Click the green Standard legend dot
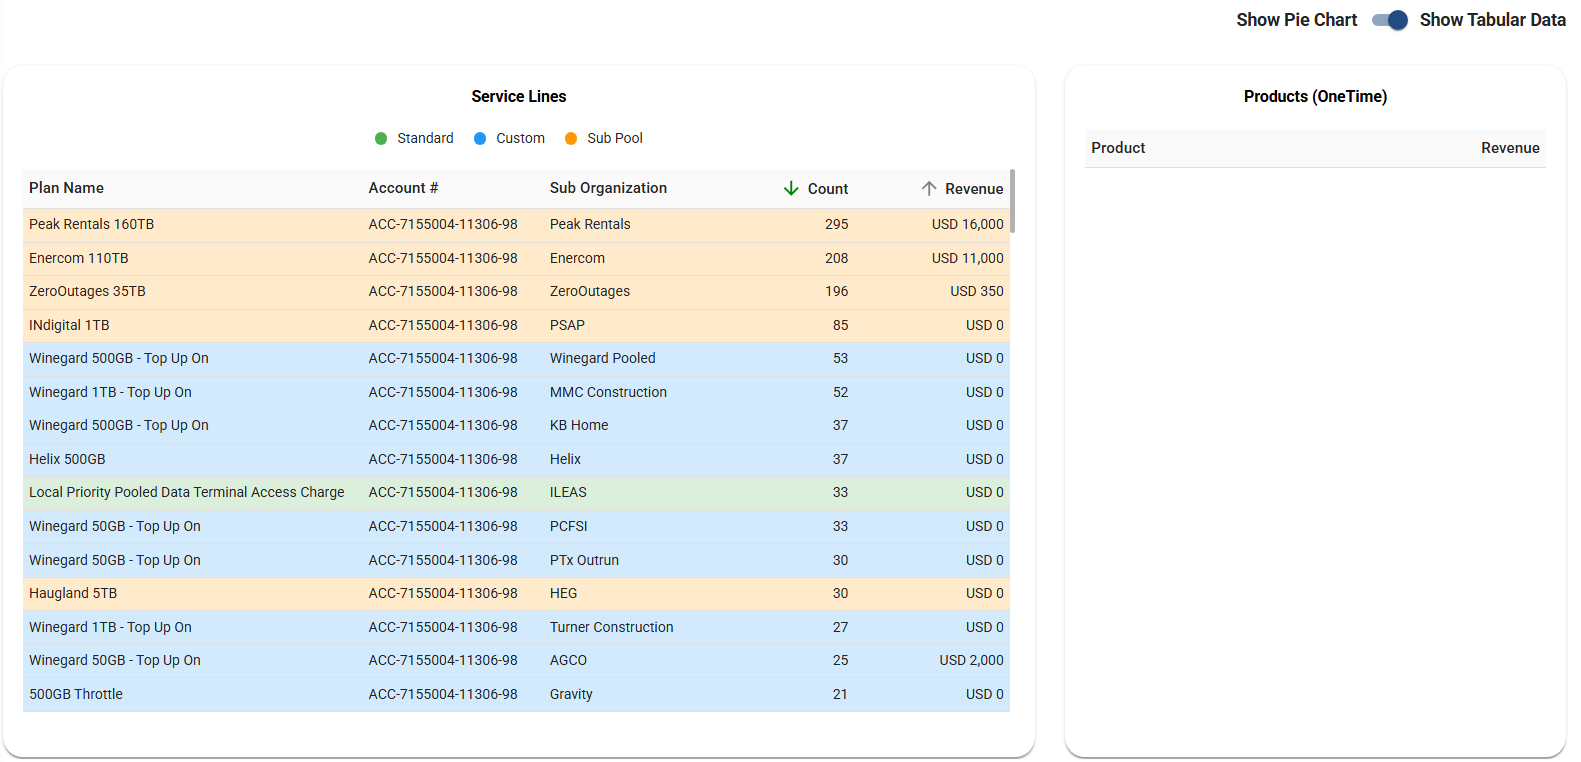Image resolution: width=1581 pixels, height=762 pixels. pyautogui.click(x=381, y=138)
